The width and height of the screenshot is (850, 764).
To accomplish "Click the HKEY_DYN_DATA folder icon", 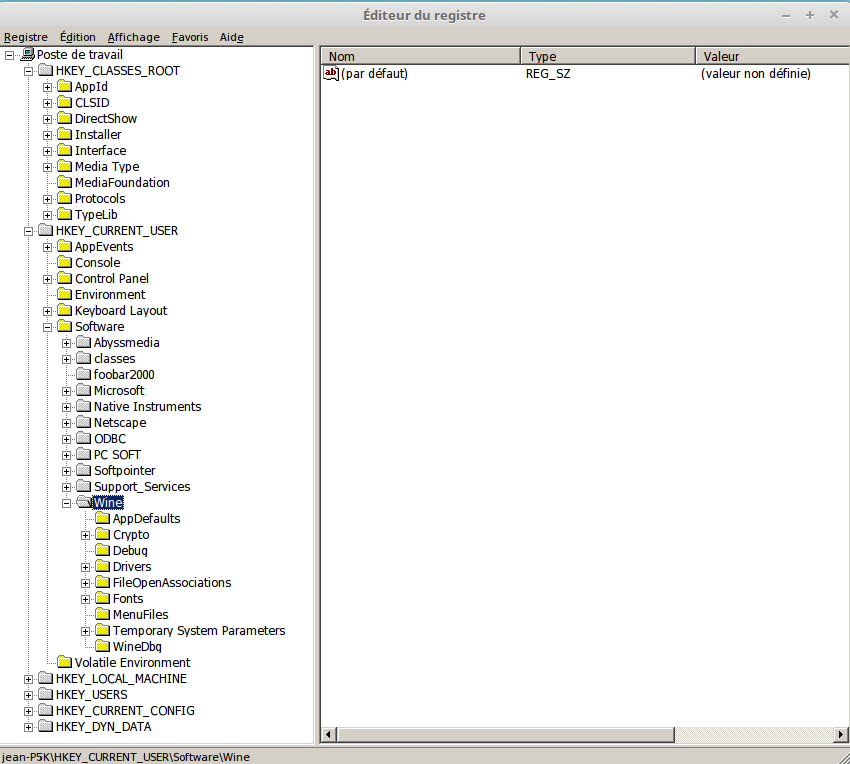I will point(46,727).
